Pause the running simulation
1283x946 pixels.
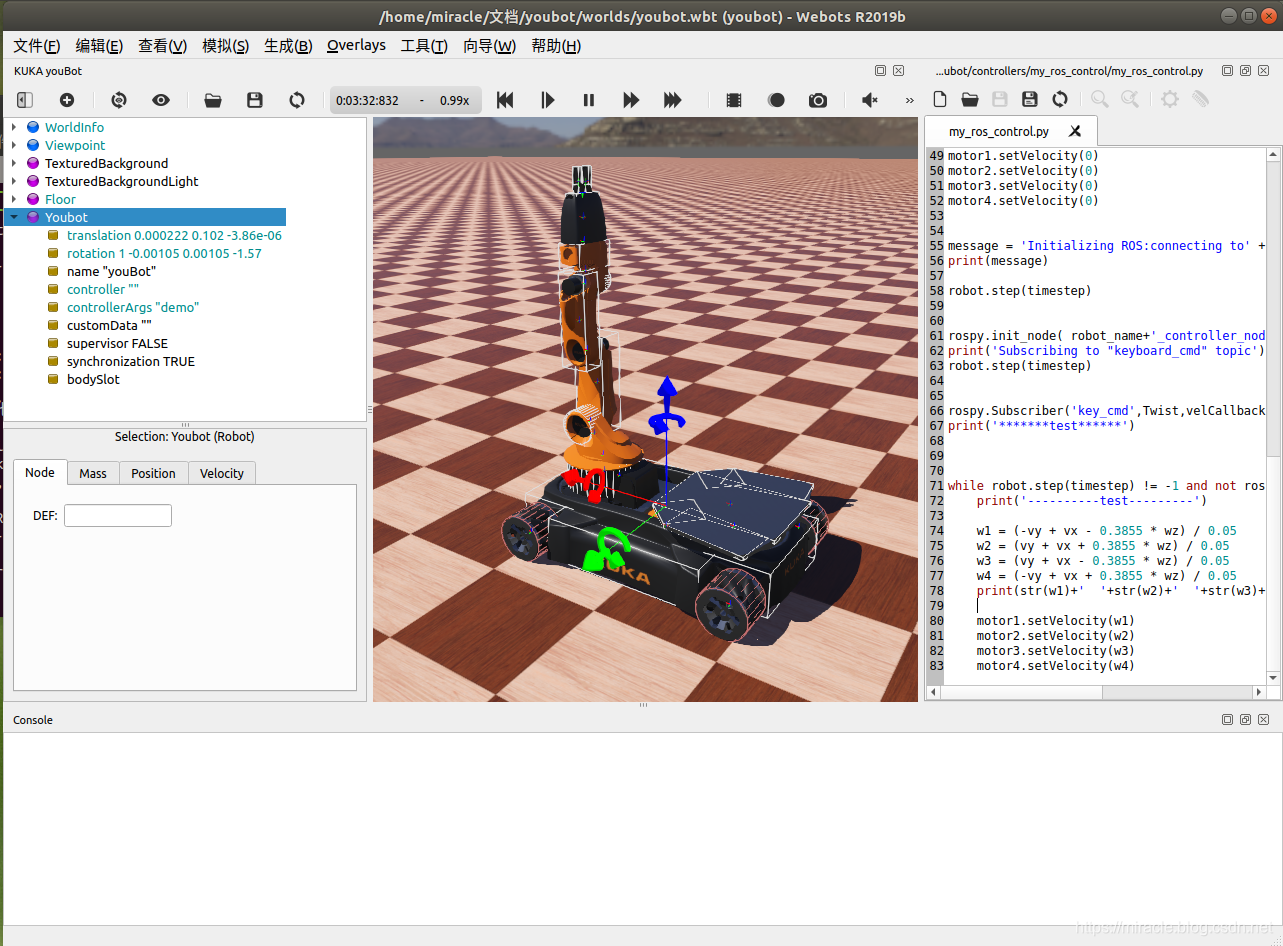click(589, 100)
